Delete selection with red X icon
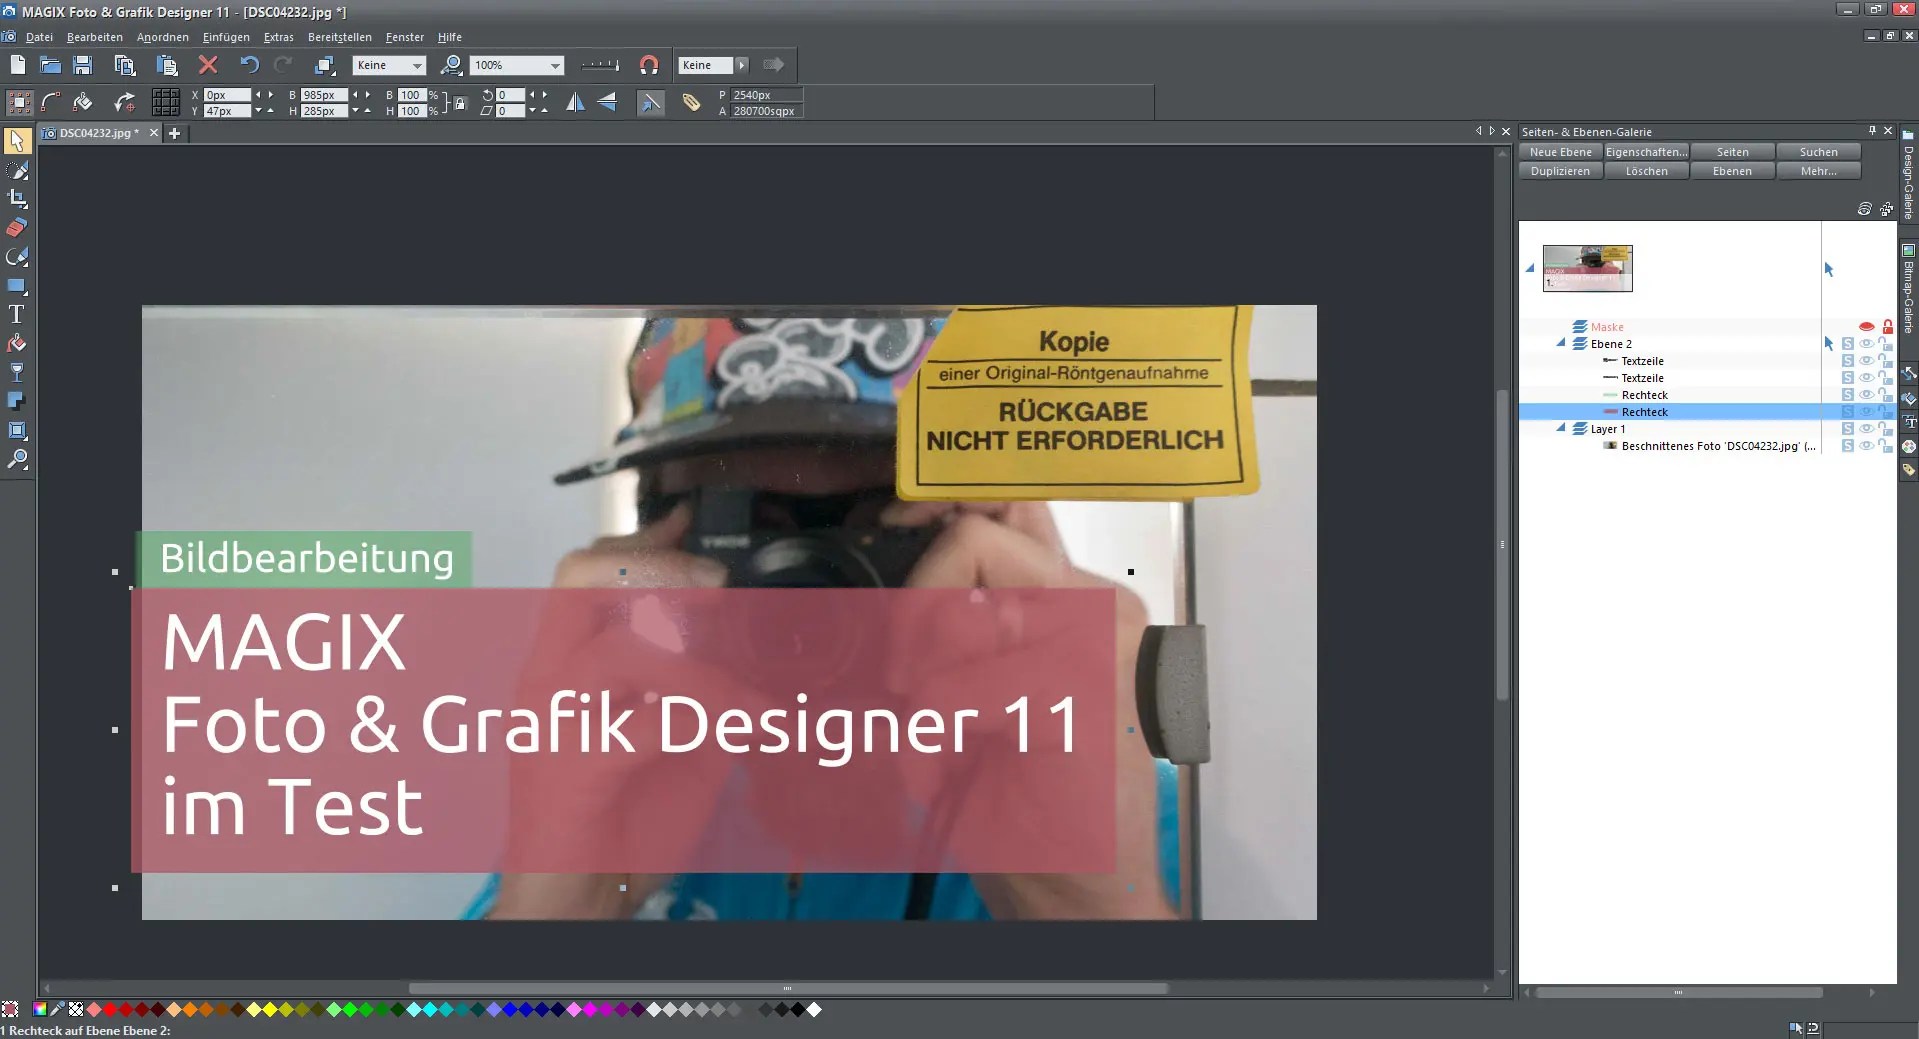Viewport: 1919px width, 1039px height. point(208,65)
